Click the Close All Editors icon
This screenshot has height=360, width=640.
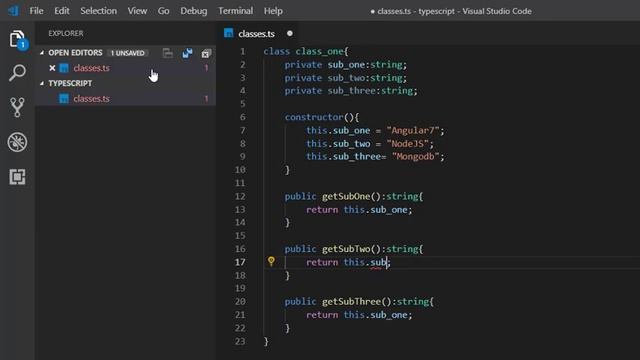coord(206,53)
